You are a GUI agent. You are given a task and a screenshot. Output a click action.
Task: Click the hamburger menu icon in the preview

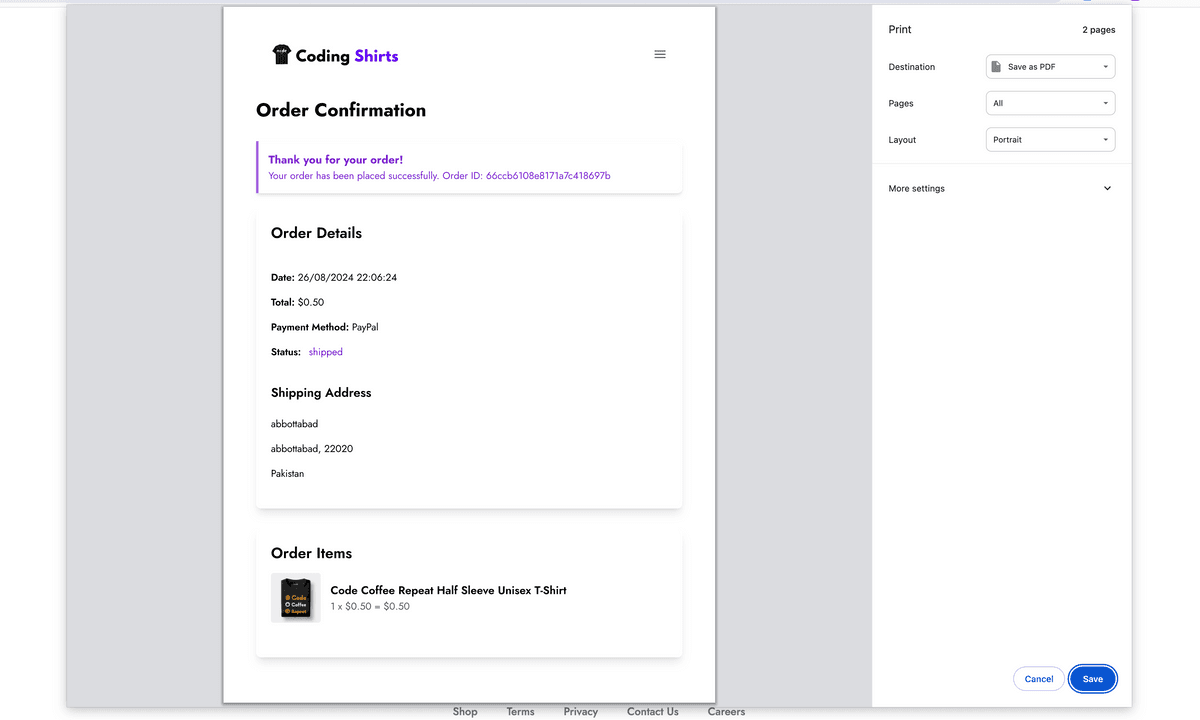[x=660, y=54]
